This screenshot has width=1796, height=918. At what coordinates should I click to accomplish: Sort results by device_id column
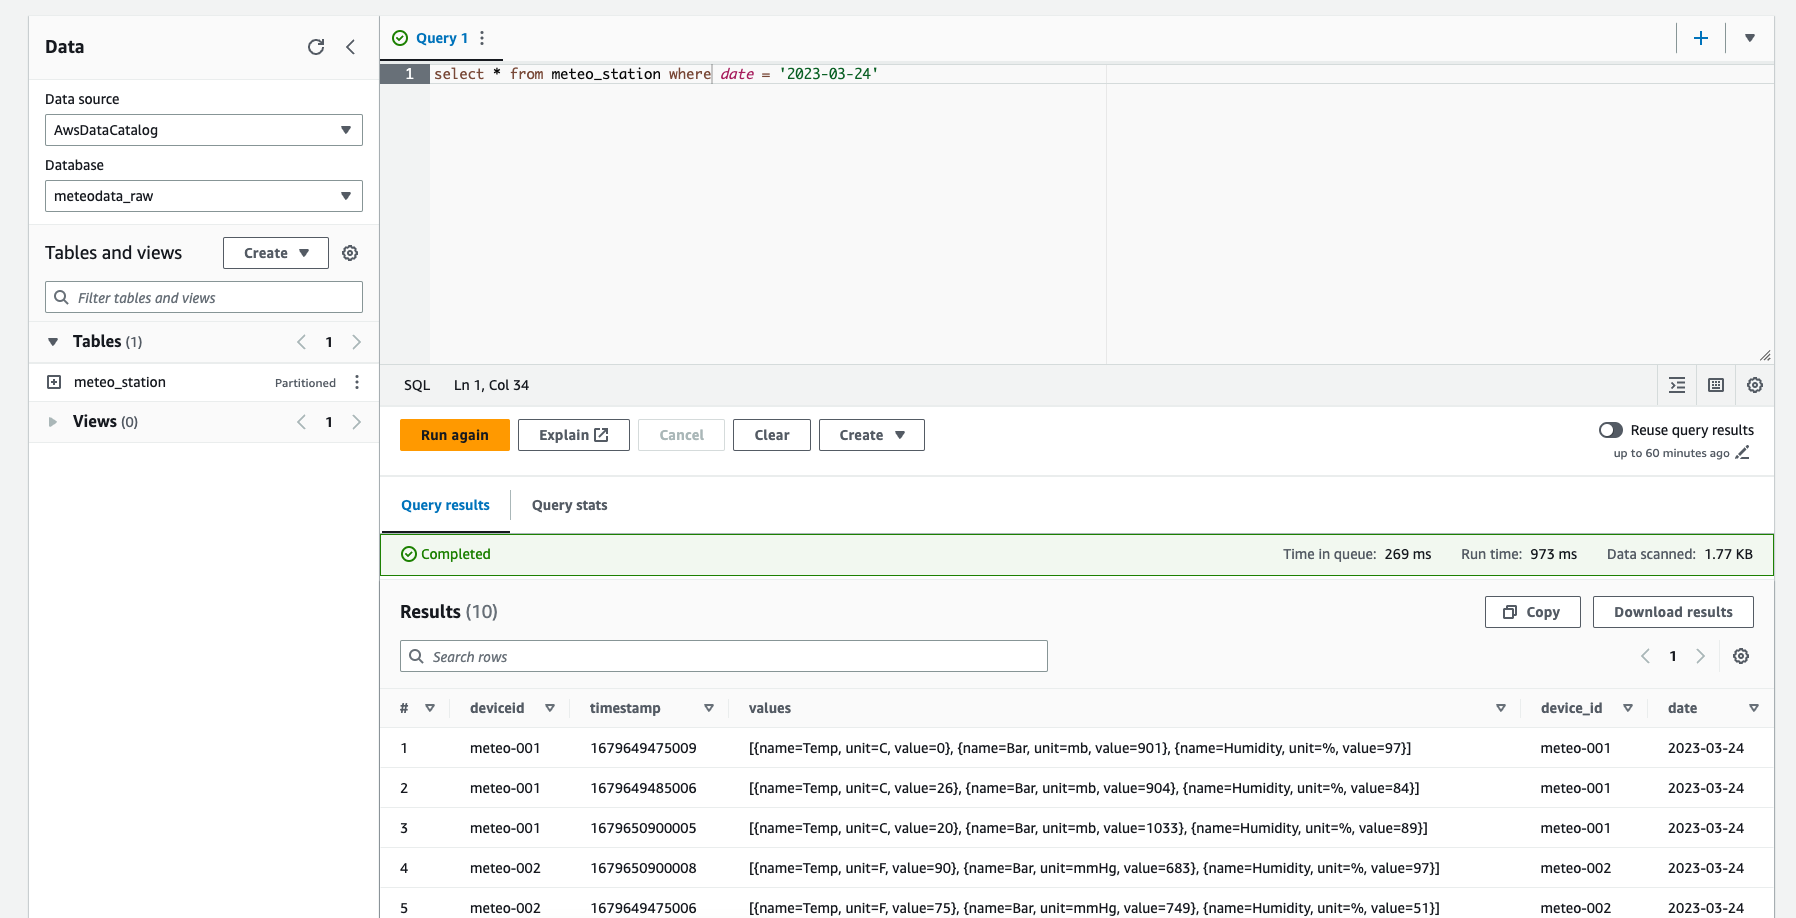click(x=1628, y=708)
